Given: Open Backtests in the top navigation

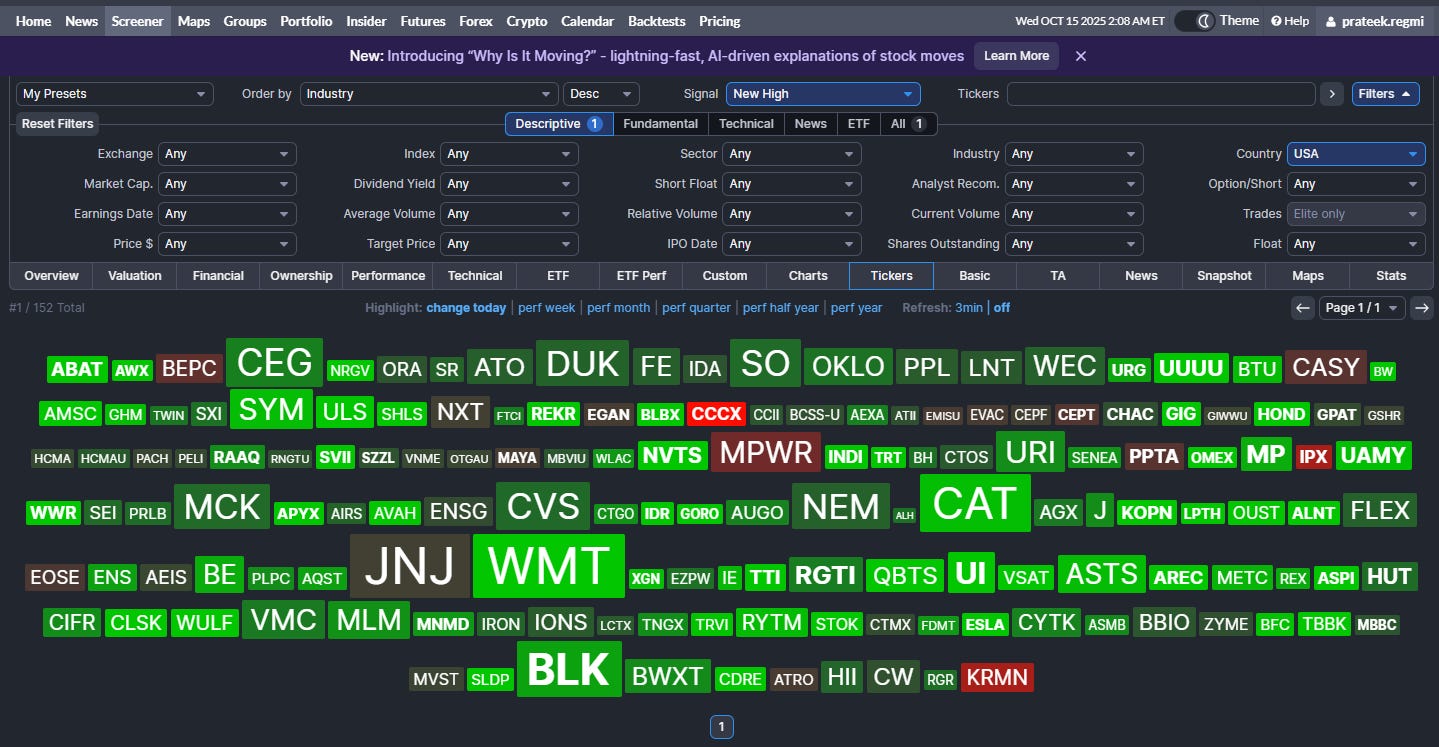Looking at the screenshot, I should pos(655,21).
